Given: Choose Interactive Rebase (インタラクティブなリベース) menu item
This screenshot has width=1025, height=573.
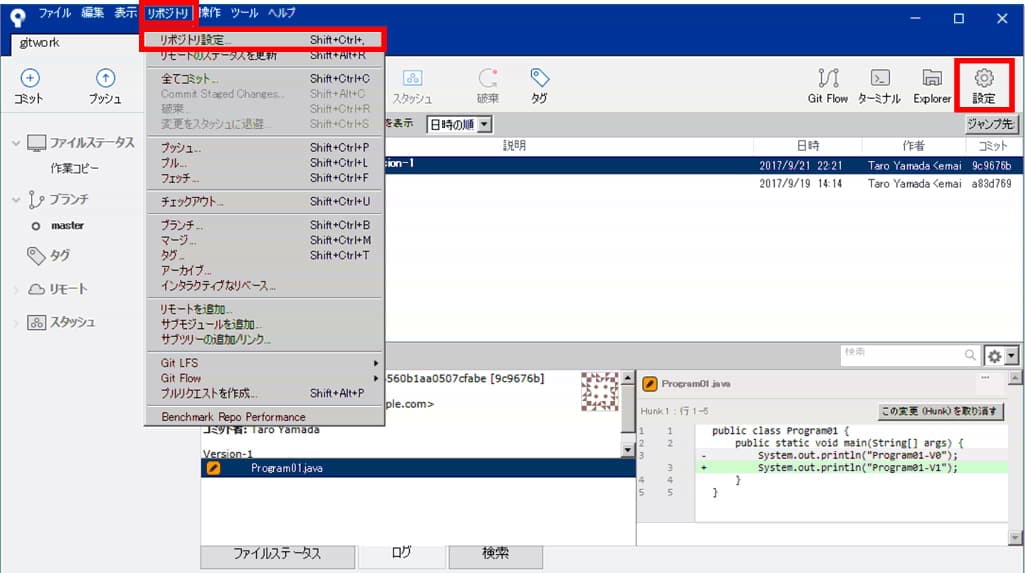Looking at the screenshot, I should [264, 286].
